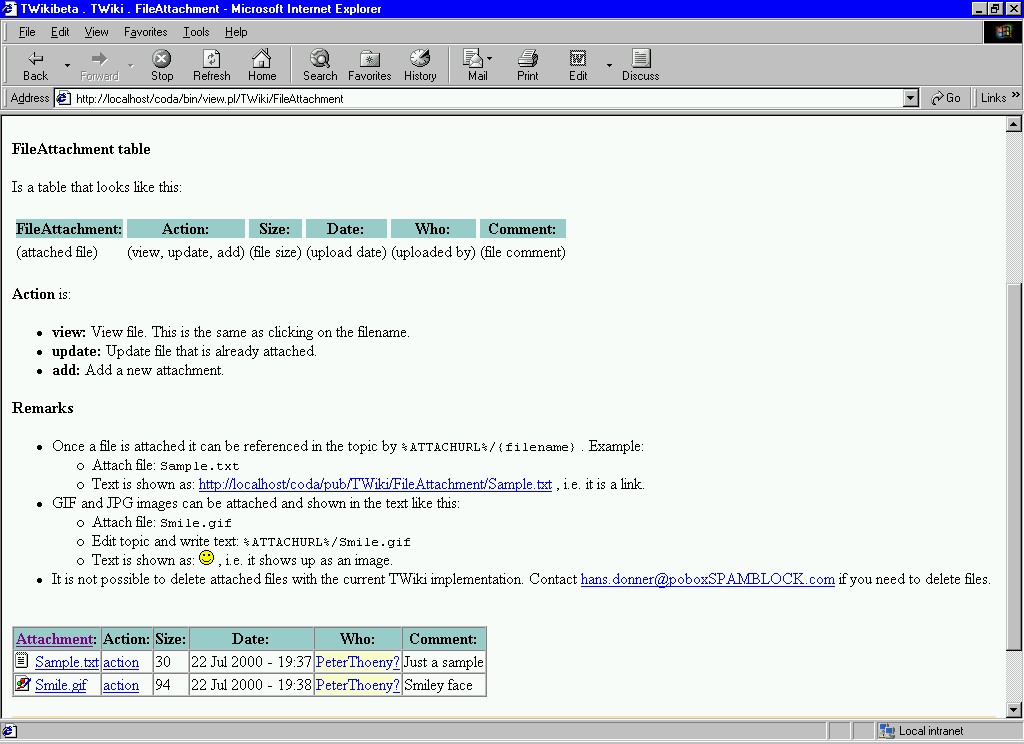Click the Back navigation button
The height and width of the screenshot is (744, 1024).
(35, 65)
